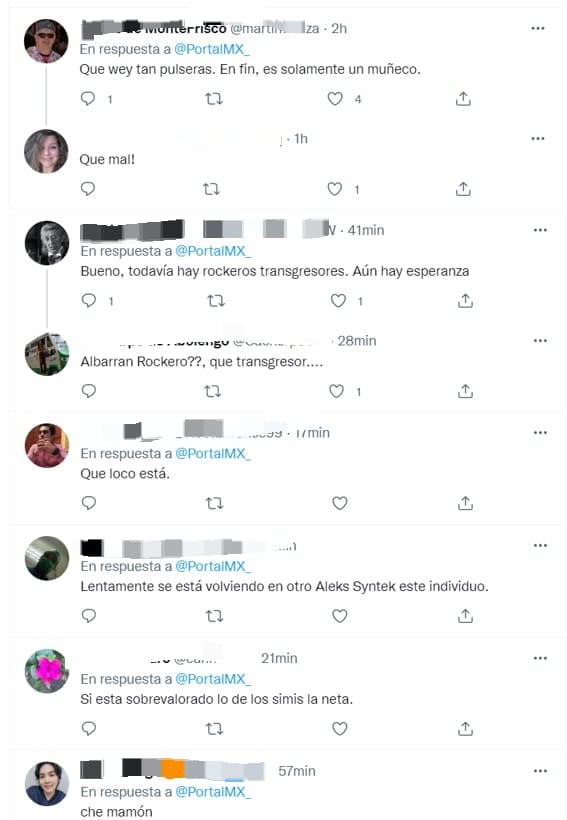Like the 'Que mal!' tweet
567x820 pixels.
pos(335,189)
